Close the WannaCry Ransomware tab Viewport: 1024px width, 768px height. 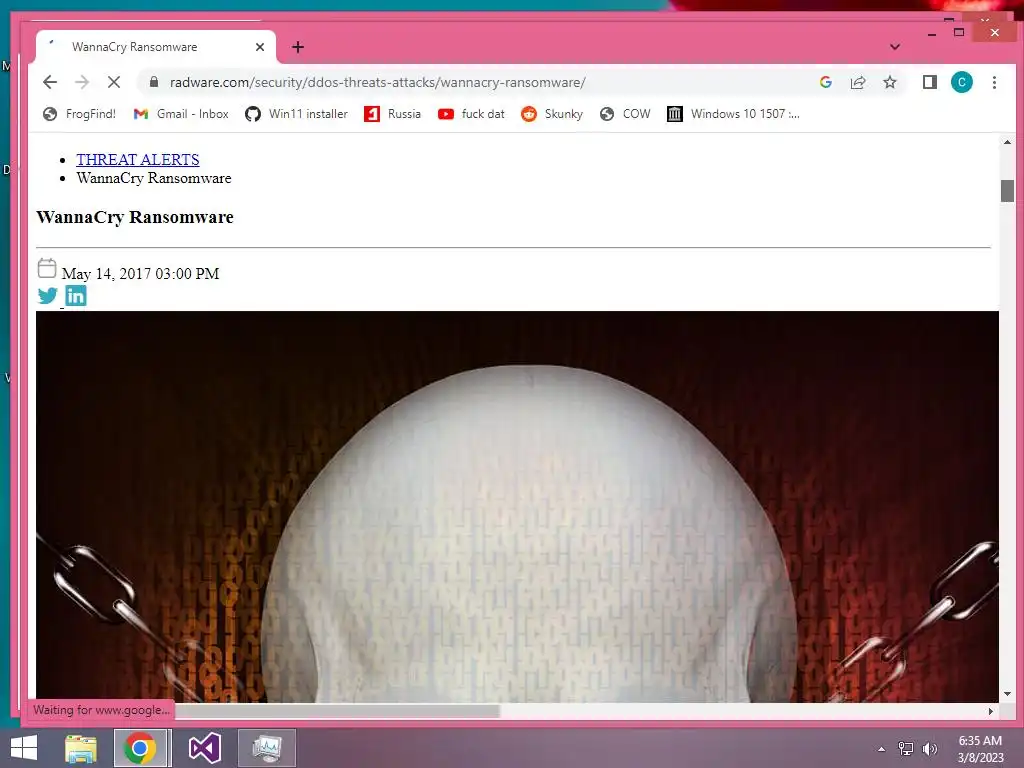pyautogui.click(x=259, y=47)
